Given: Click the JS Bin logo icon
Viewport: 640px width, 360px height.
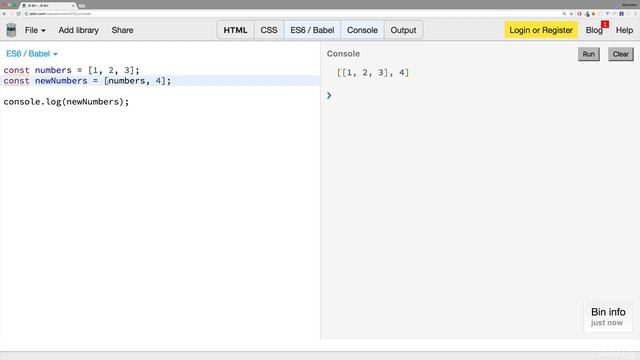Looking at the screenshot, I should pos(11,30).
